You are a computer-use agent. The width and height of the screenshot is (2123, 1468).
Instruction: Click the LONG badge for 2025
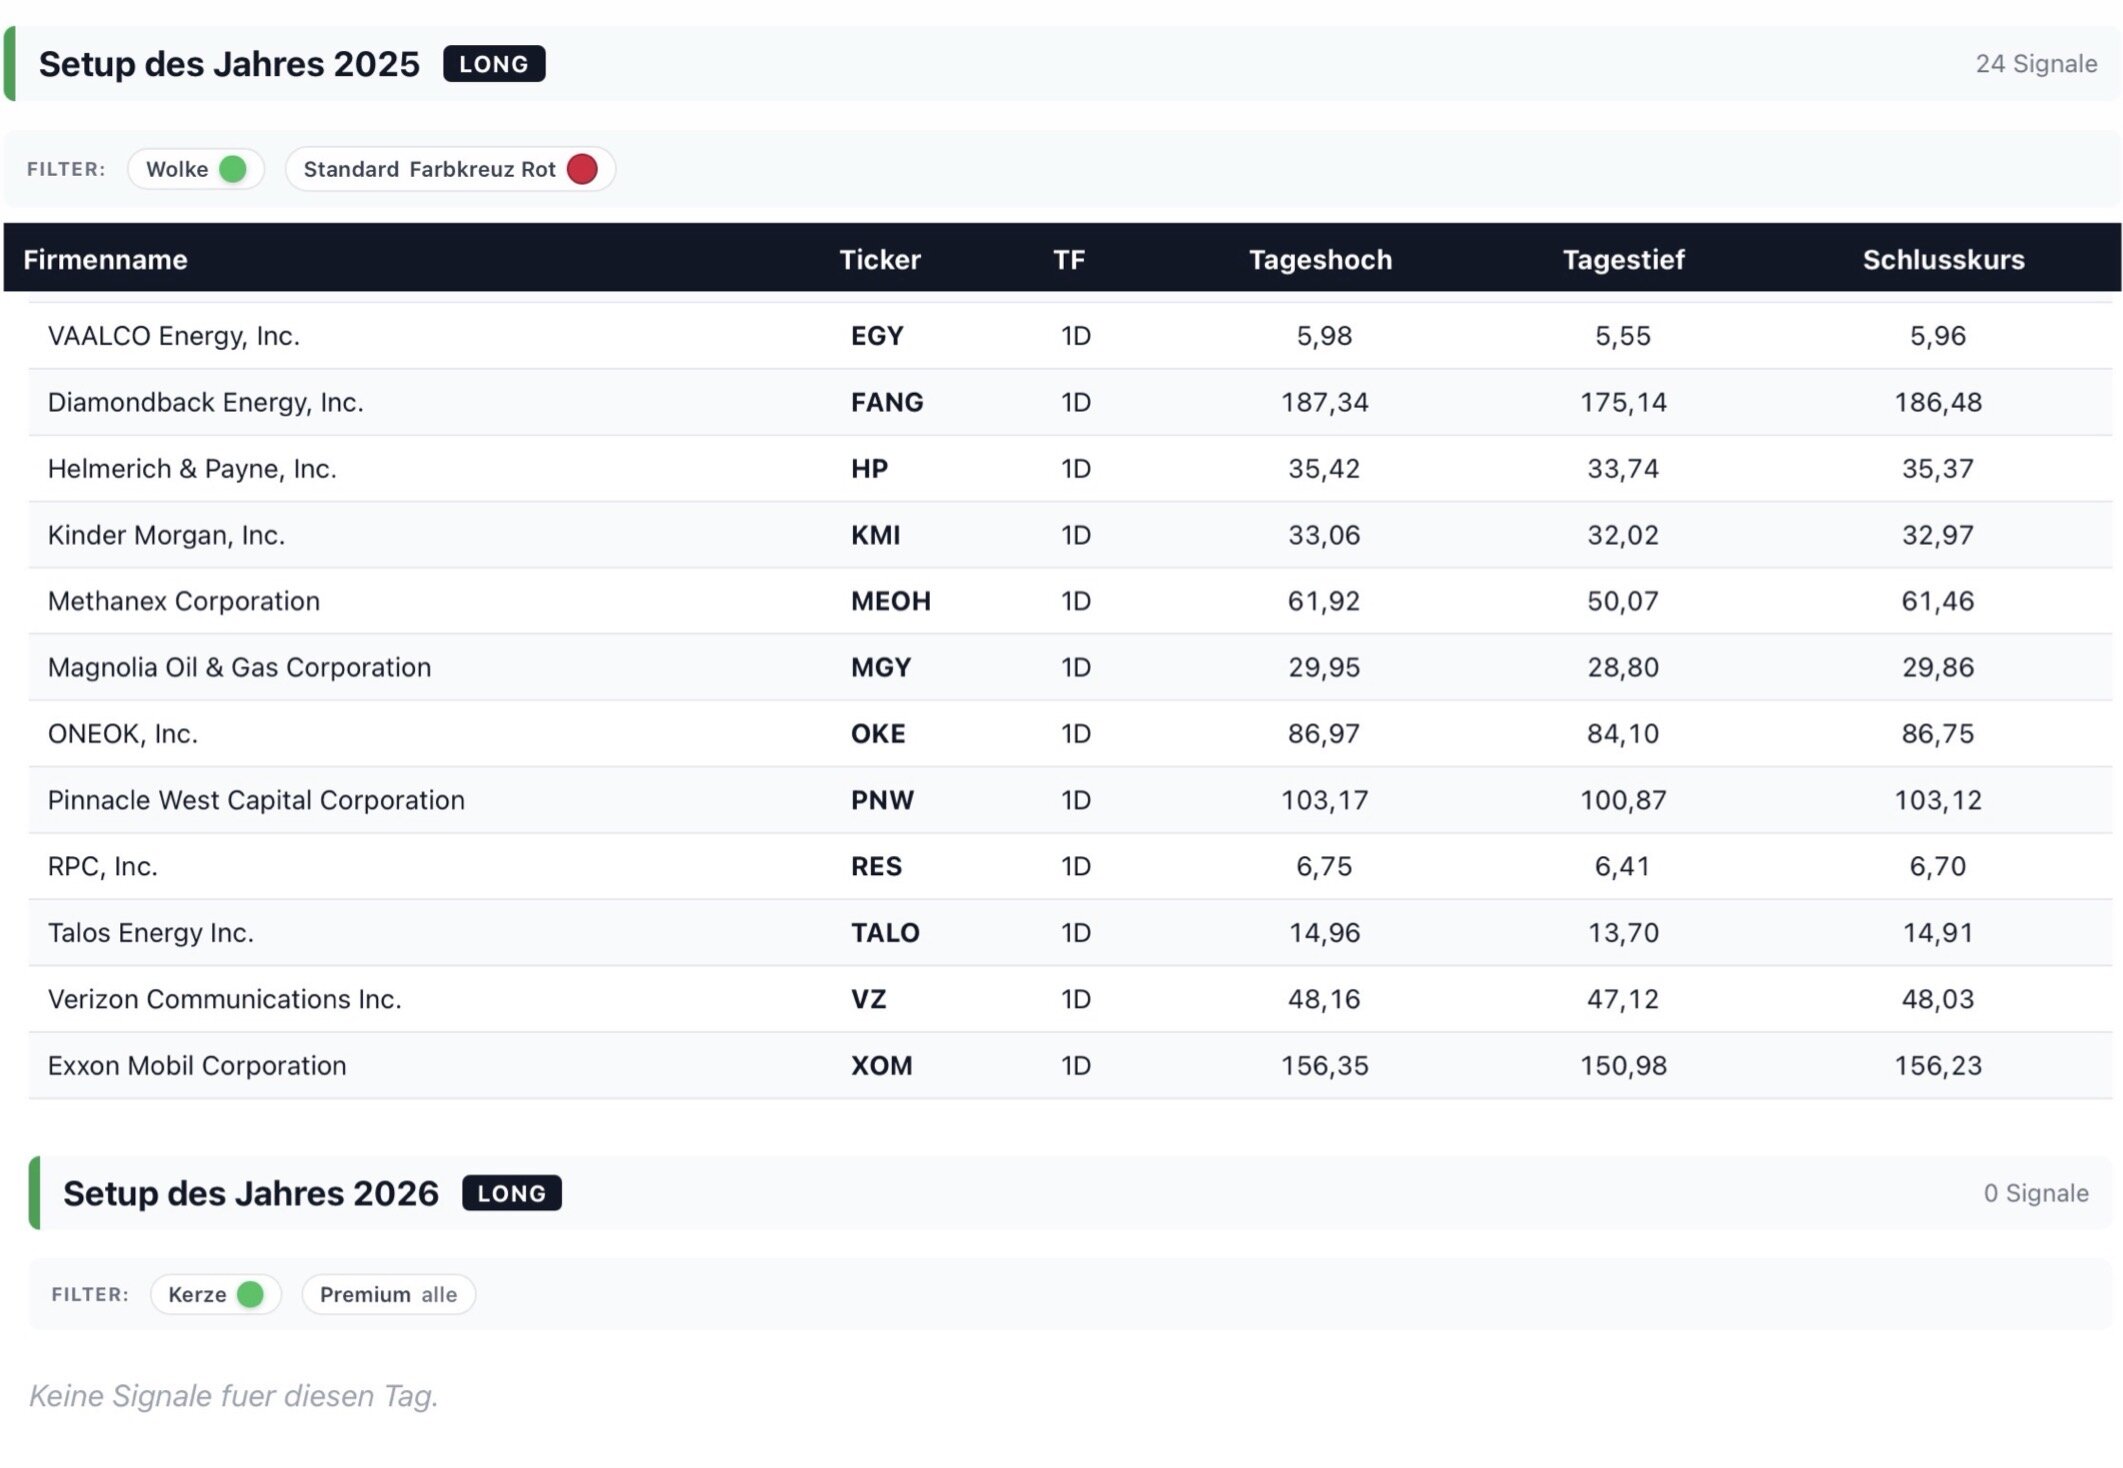494,64
